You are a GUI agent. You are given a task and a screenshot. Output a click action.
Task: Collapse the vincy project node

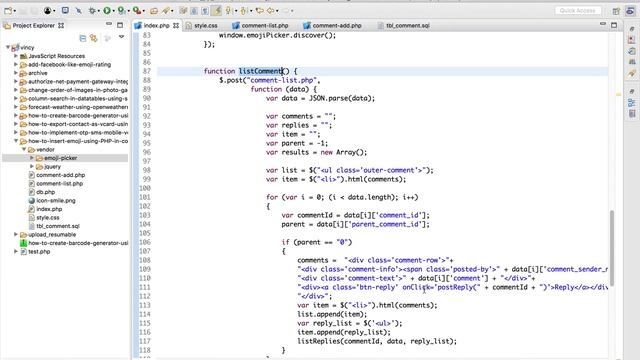(8, 47)
